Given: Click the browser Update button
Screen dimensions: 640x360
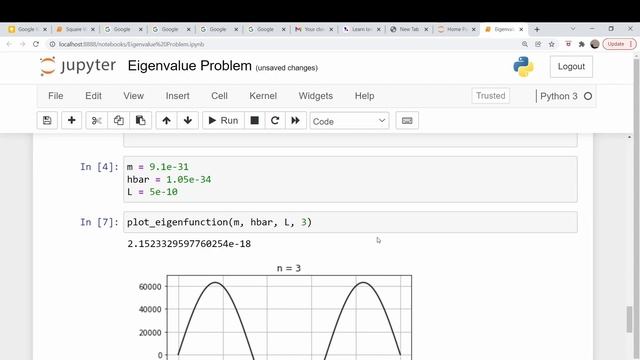Looking at the screenshot, I should [x=619, y=44].
